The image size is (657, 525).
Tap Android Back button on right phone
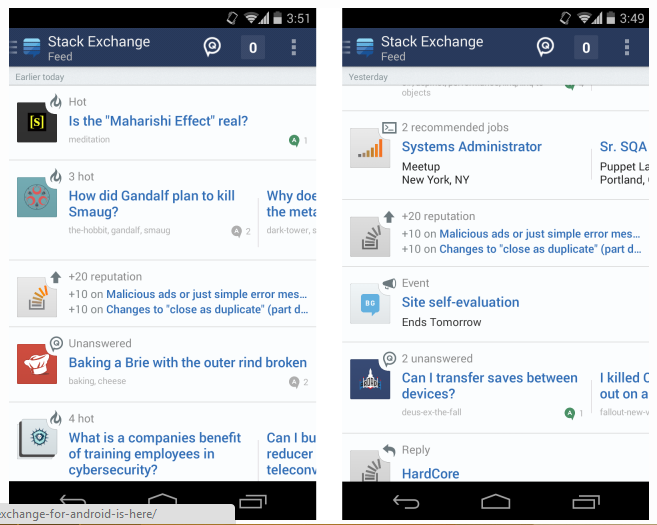tap(406, 501)
